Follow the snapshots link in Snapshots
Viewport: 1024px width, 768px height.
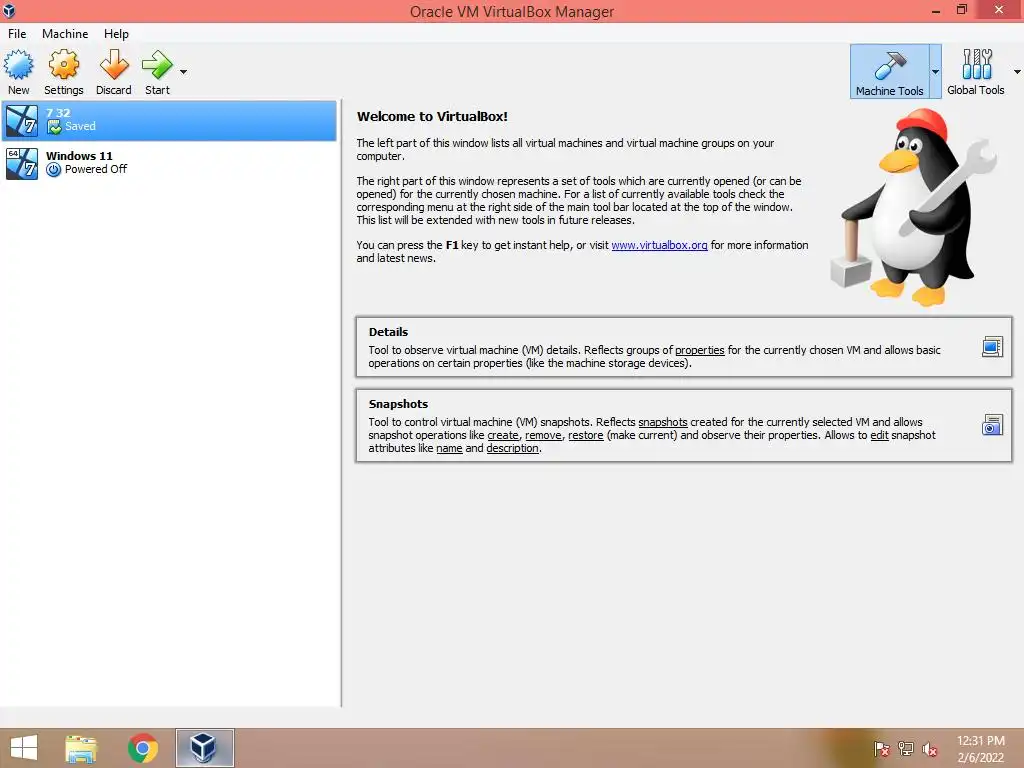point(662,422)
